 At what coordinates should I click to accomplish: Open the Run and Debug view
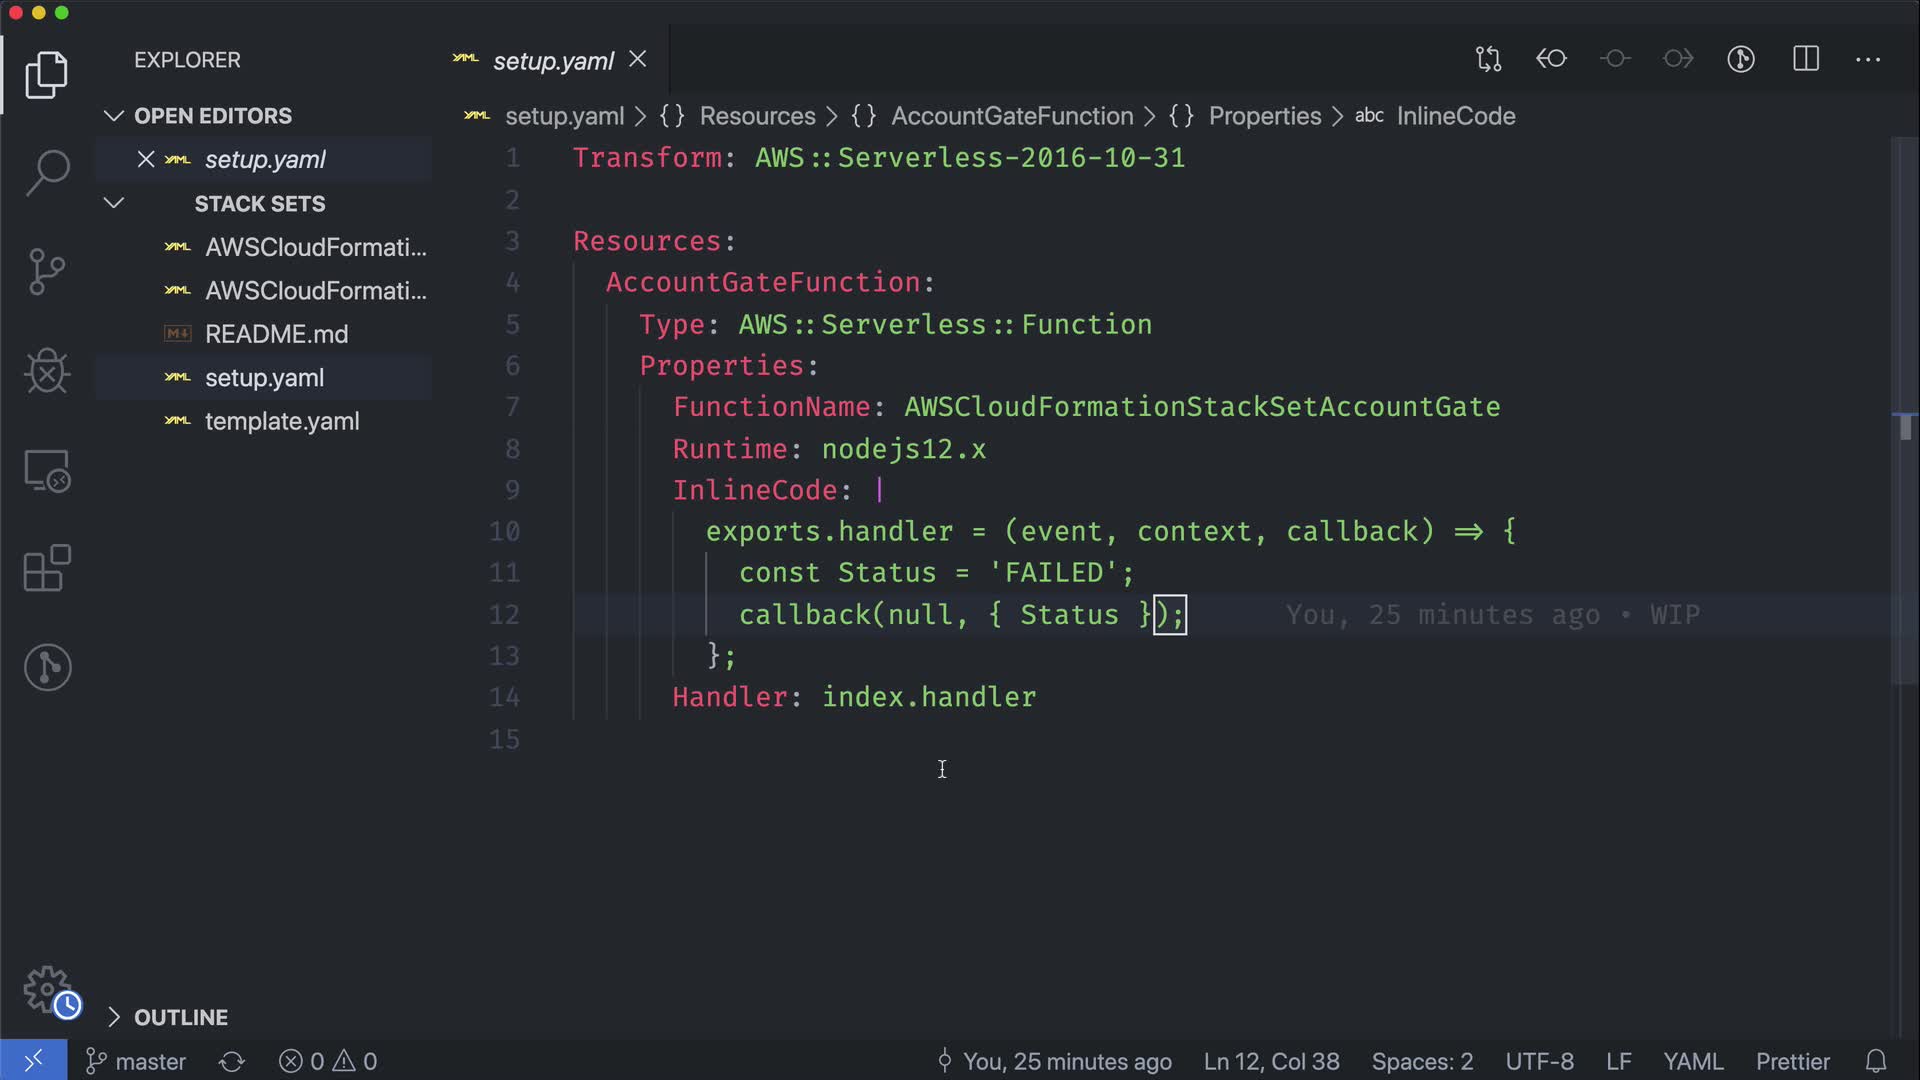tap(47, 371)
